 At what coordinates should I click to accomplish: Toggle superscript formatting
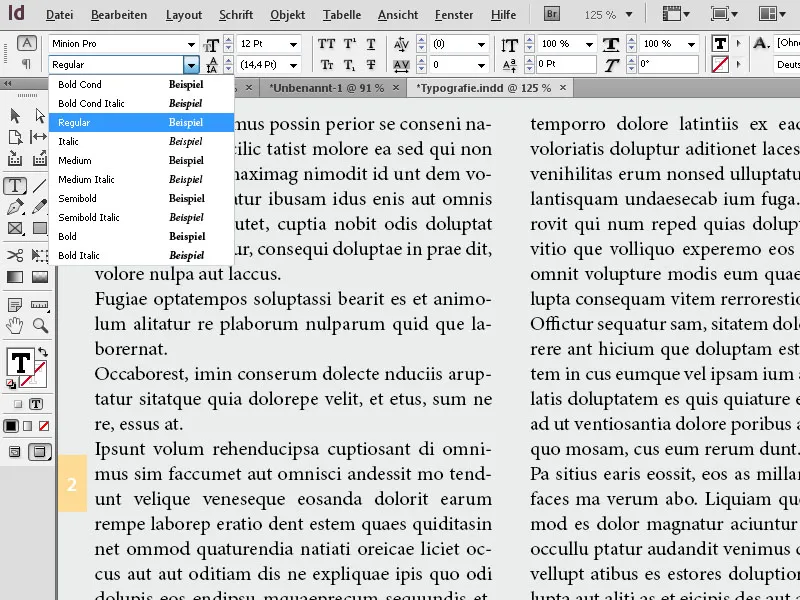(349, 44)
